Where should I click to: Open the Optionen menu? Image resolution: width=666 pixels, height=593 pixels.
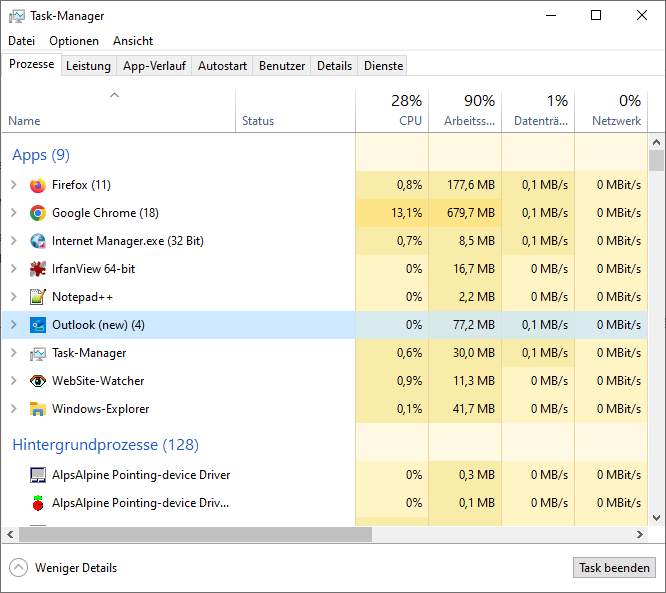pos(74,41)
